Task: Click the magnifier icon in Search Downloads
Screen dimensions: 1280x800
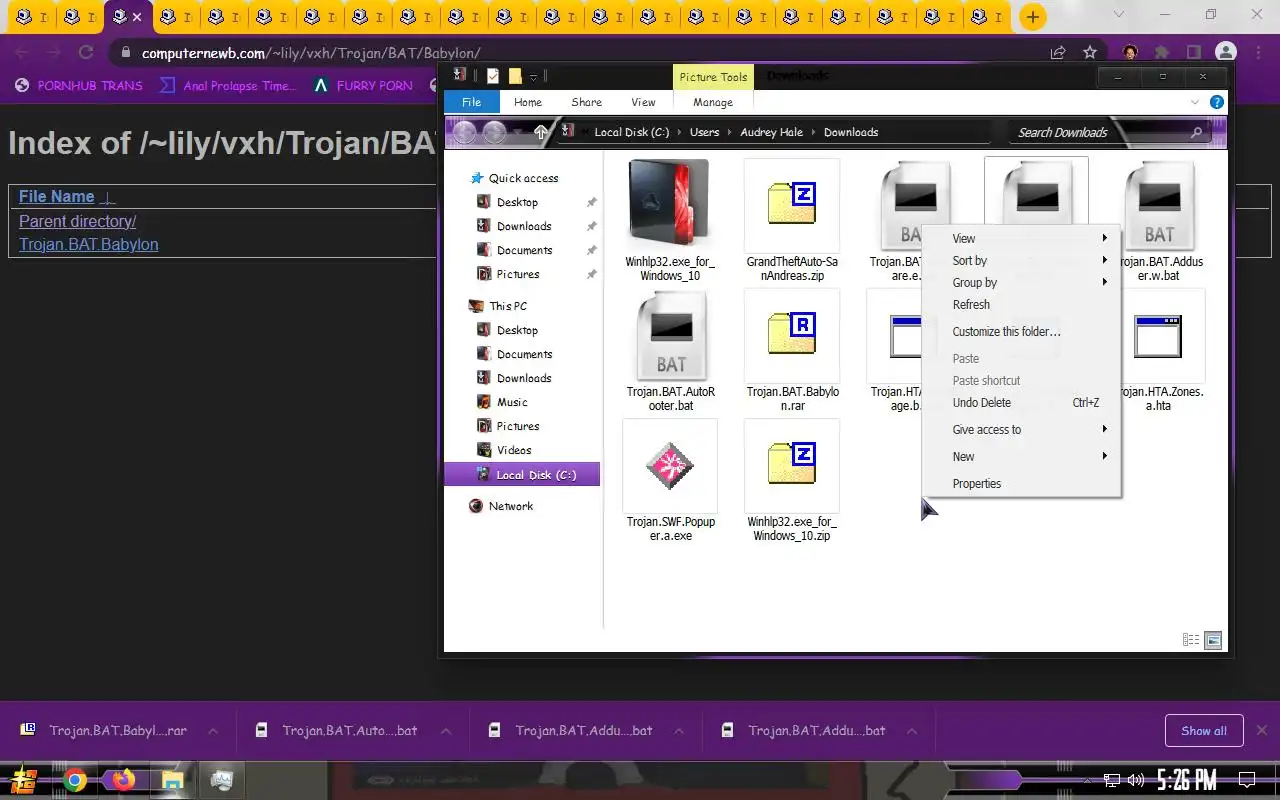Action: 1197,132
